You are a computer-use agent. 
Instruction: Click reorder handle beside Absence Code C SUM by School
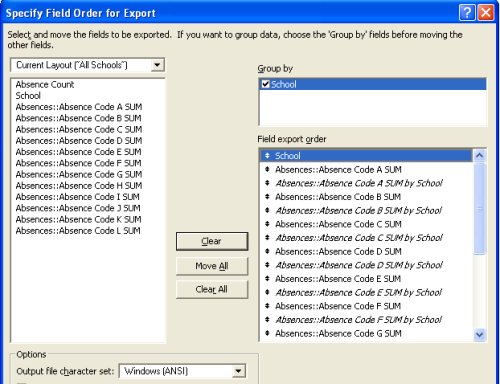[267, 238]
